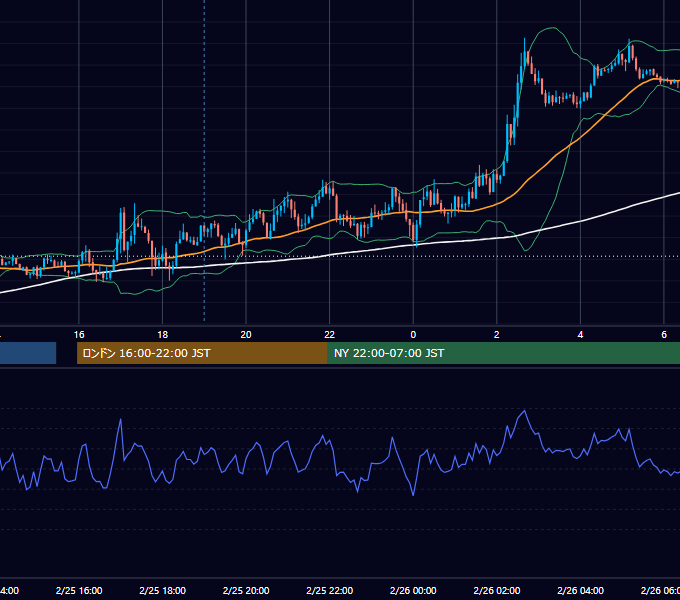Click the 4 hour label on the chart axis
680x600 pixels.
tap(580, 335)
